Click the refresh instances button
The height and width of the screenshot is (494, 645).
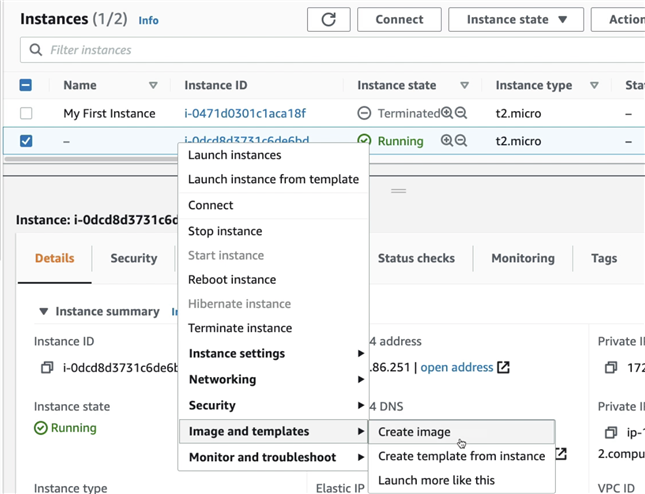[329, 19]
